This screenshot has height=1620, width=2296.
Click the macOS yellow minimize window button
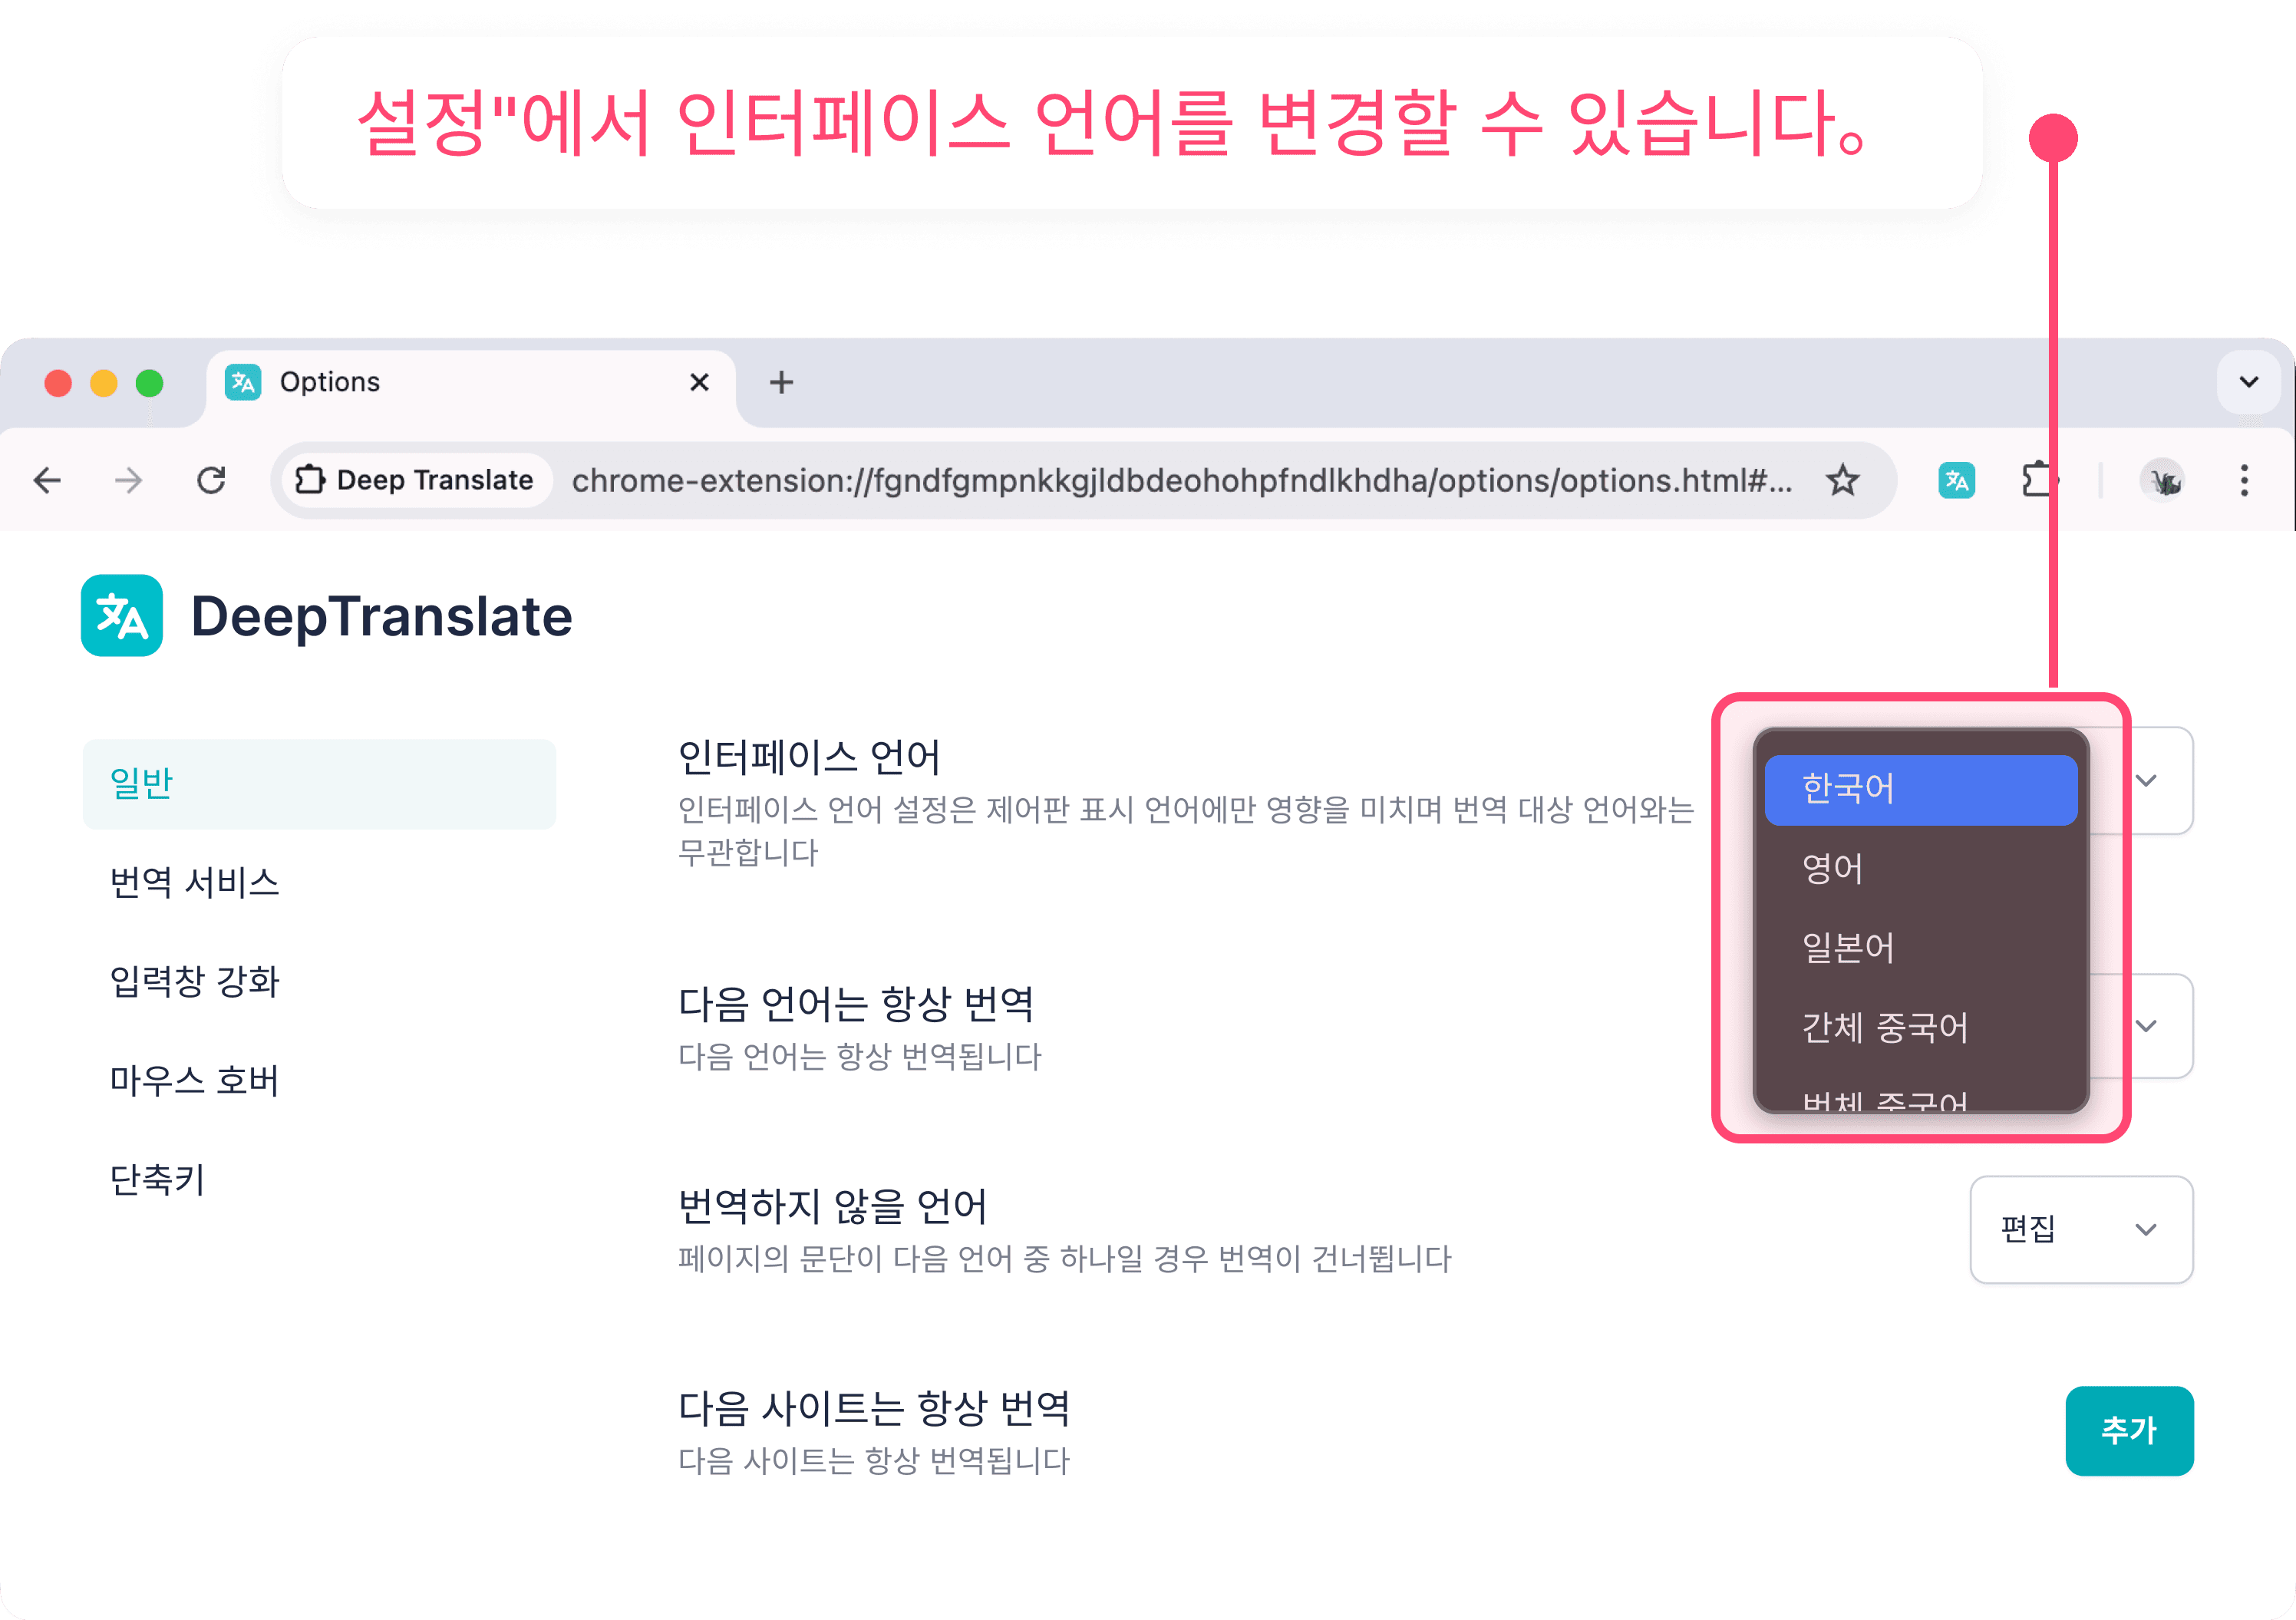pyautogui.click(x=104, y=383)
